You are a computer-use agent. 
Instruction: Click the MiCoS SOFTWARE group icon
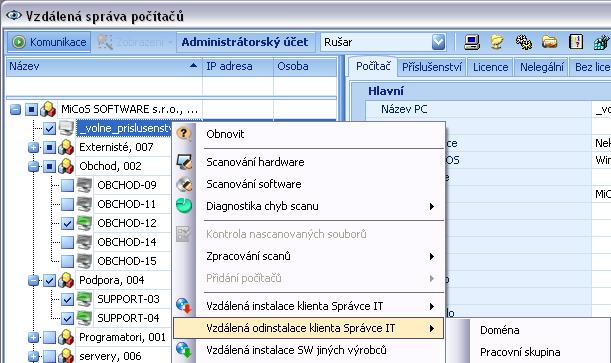tap(48, 109)
